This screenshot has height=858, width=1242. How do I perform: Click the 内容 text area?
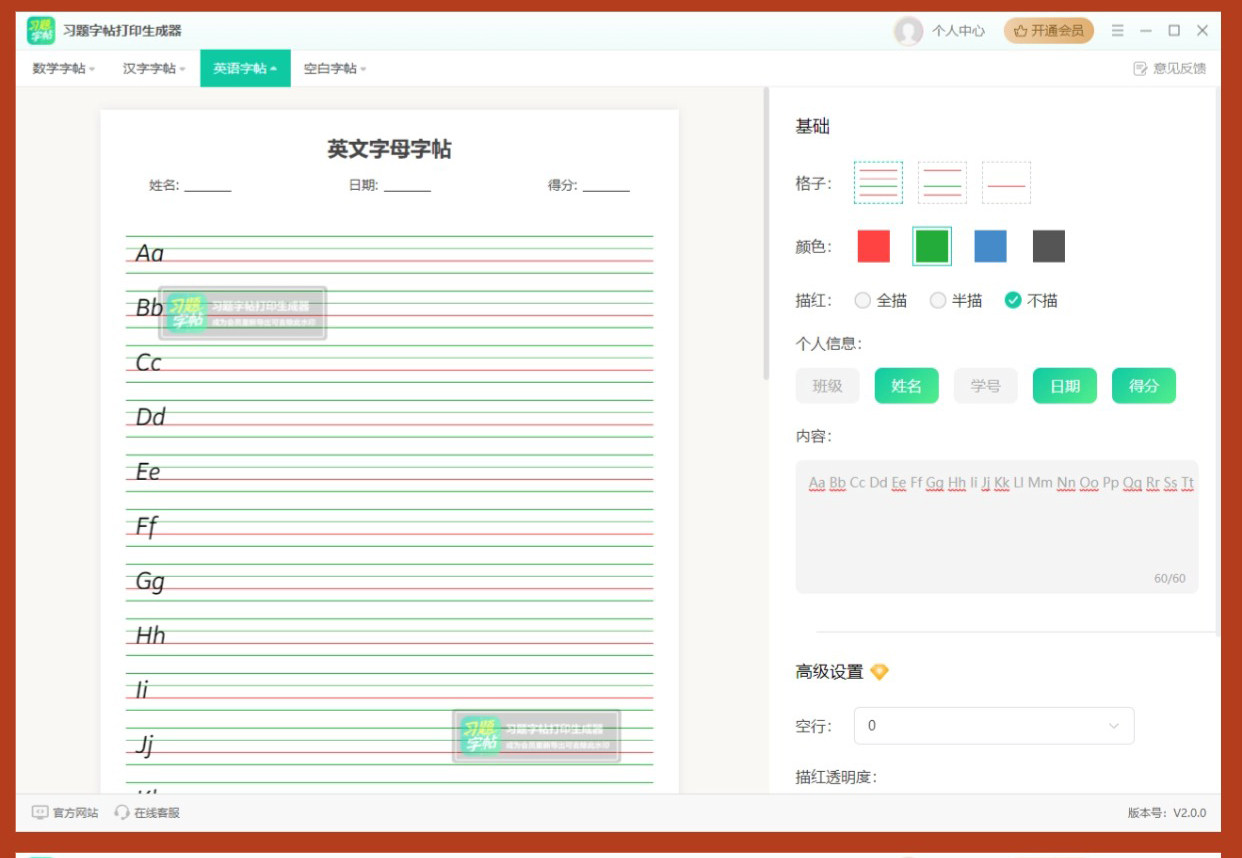pyautogui.click(x=997, y=527)
